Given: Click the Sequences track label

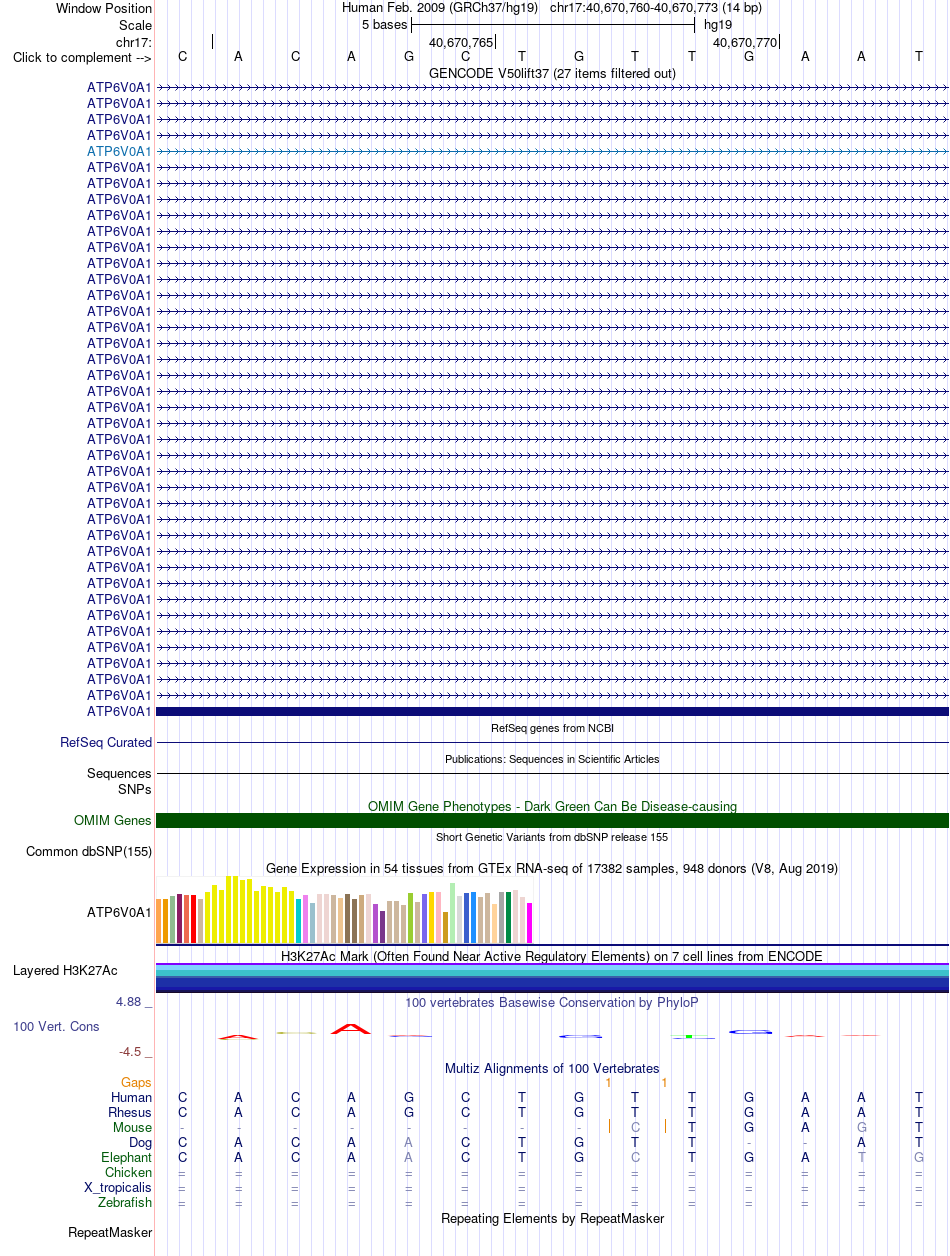Looking at the screenshot, I should pyautogui.click(x=119, y=774).
